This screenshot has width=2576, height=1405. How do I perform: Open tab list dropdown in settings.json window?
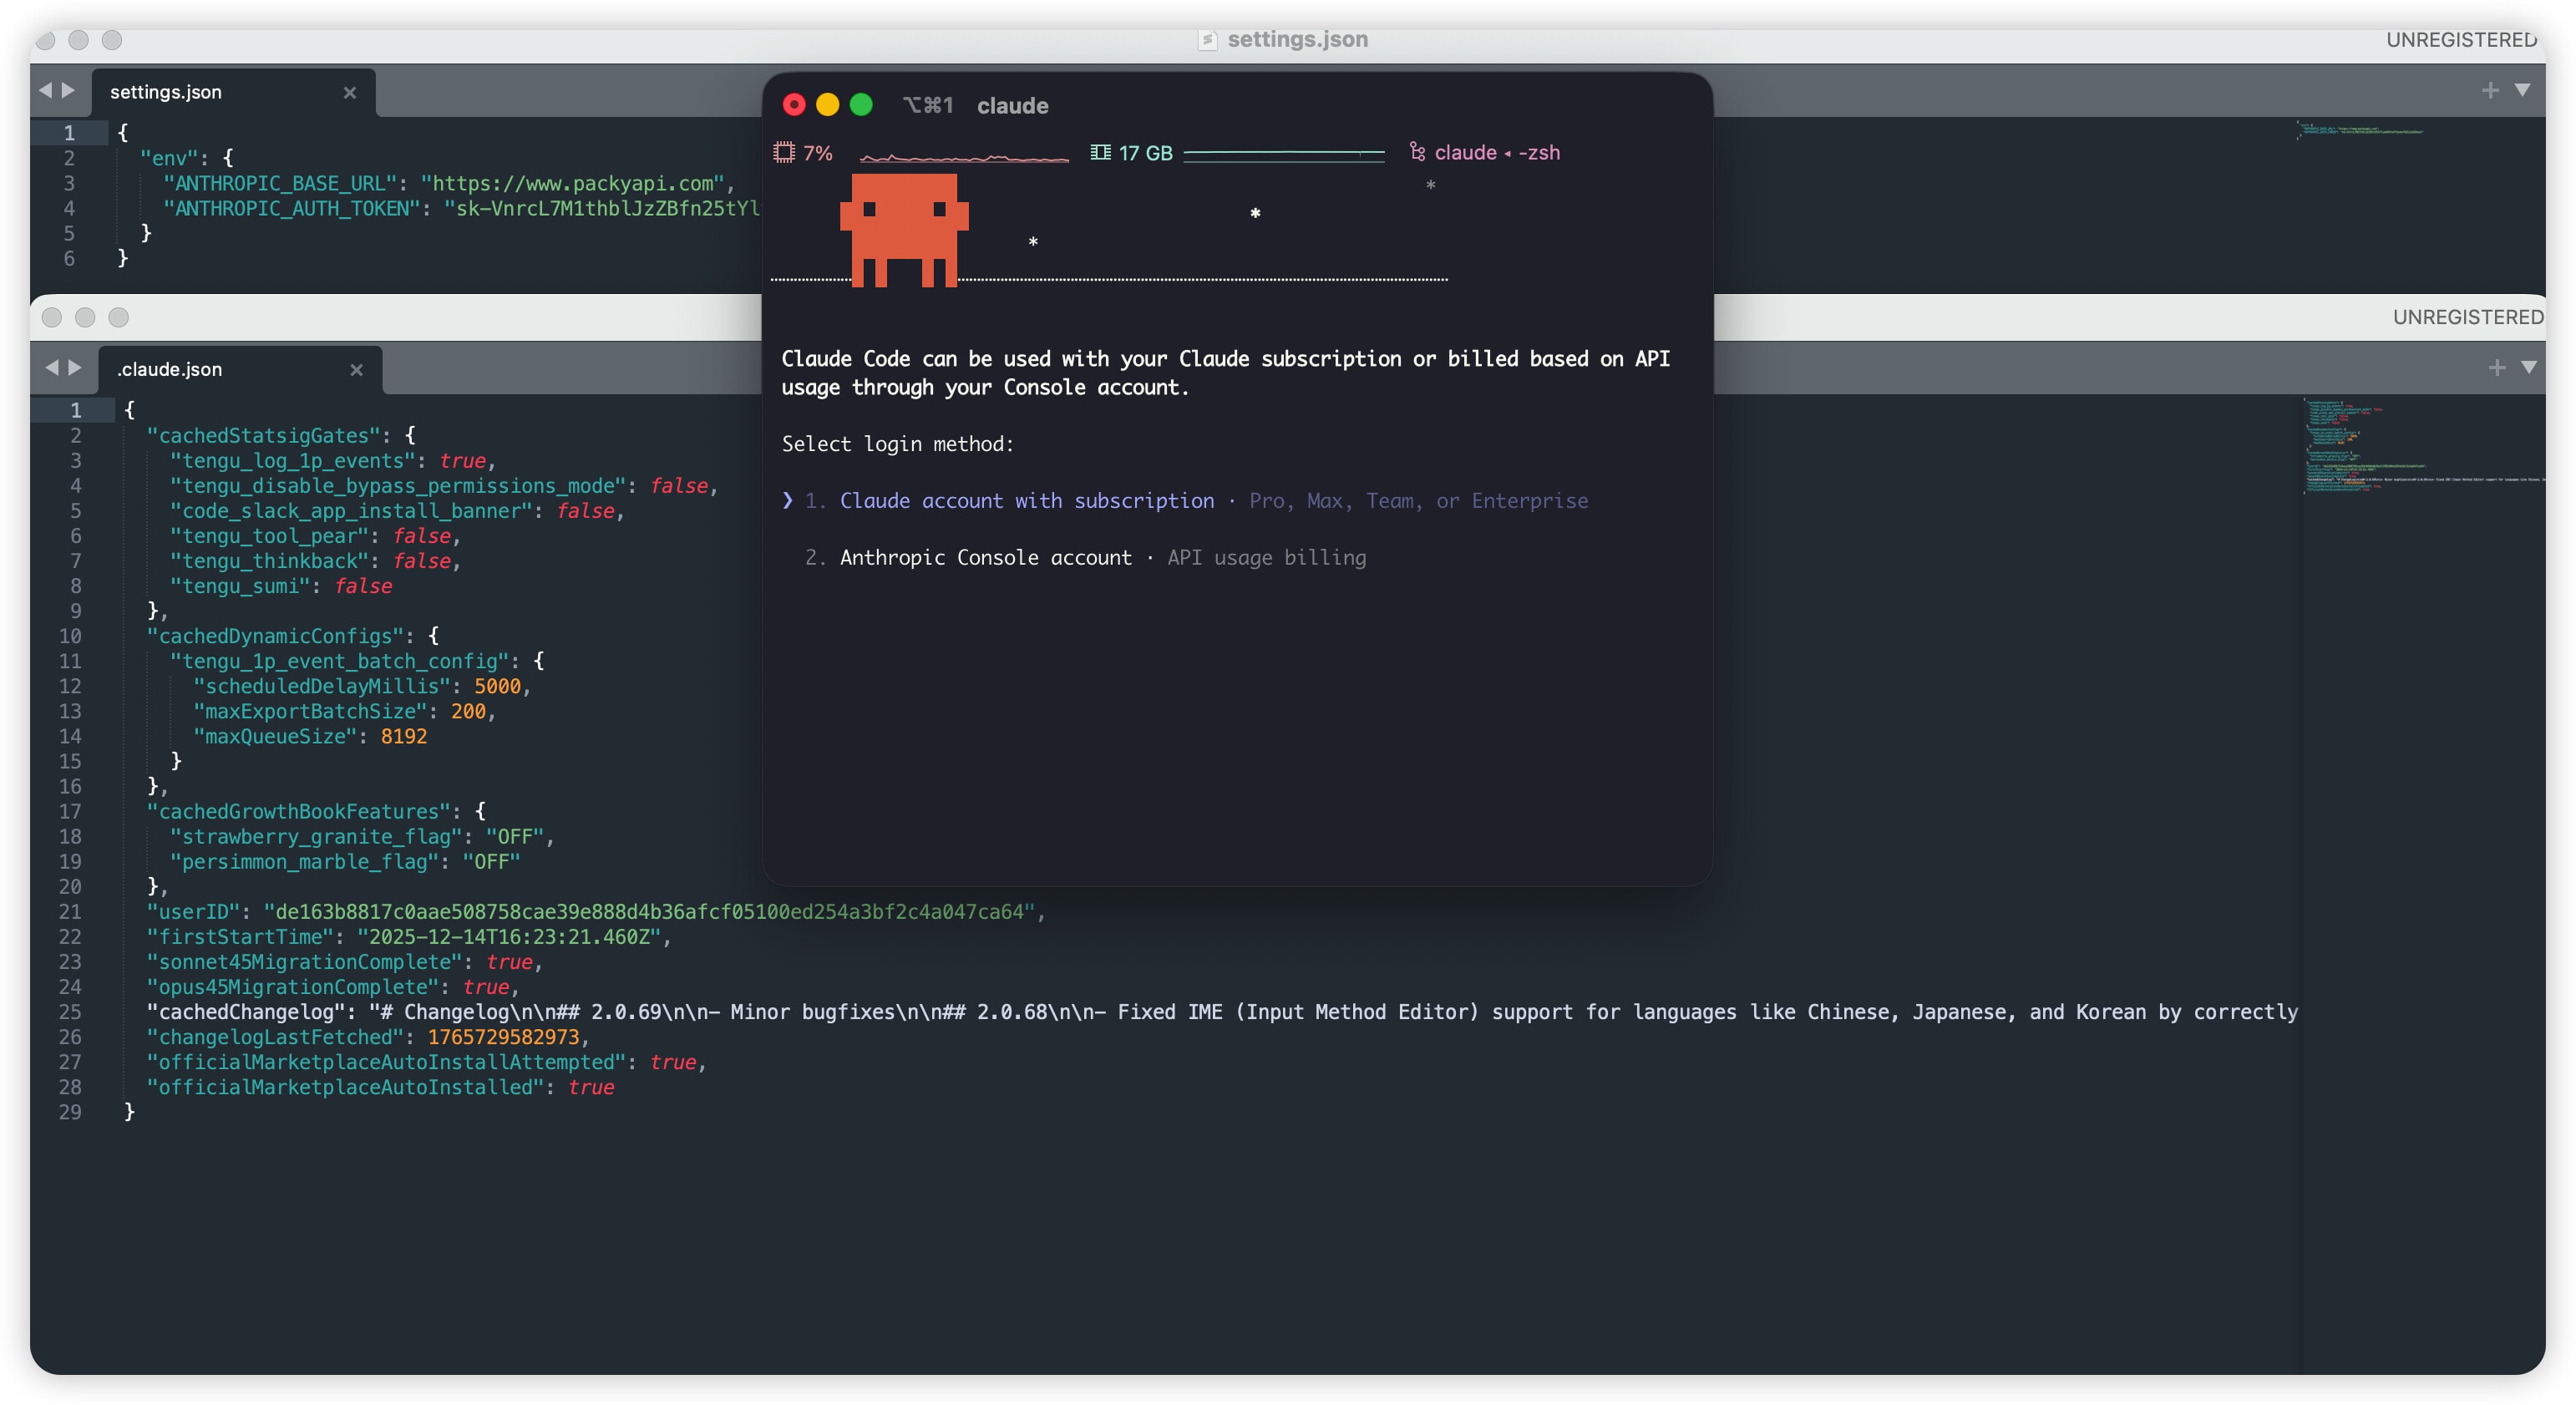[x=2523, y=90]
